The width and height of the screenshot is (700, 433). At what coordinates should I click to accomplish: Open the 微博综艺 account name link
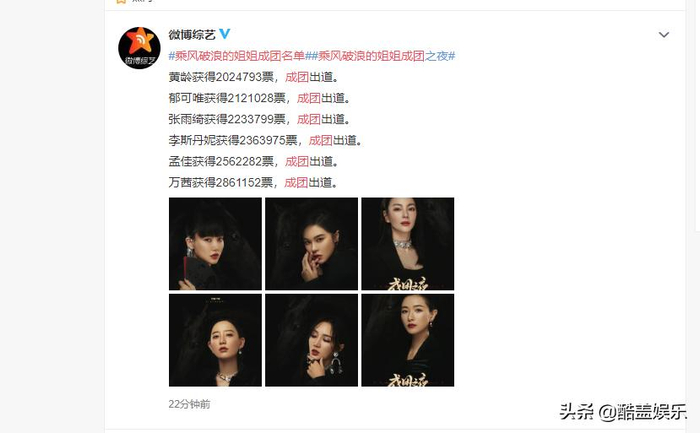[192, 34]
